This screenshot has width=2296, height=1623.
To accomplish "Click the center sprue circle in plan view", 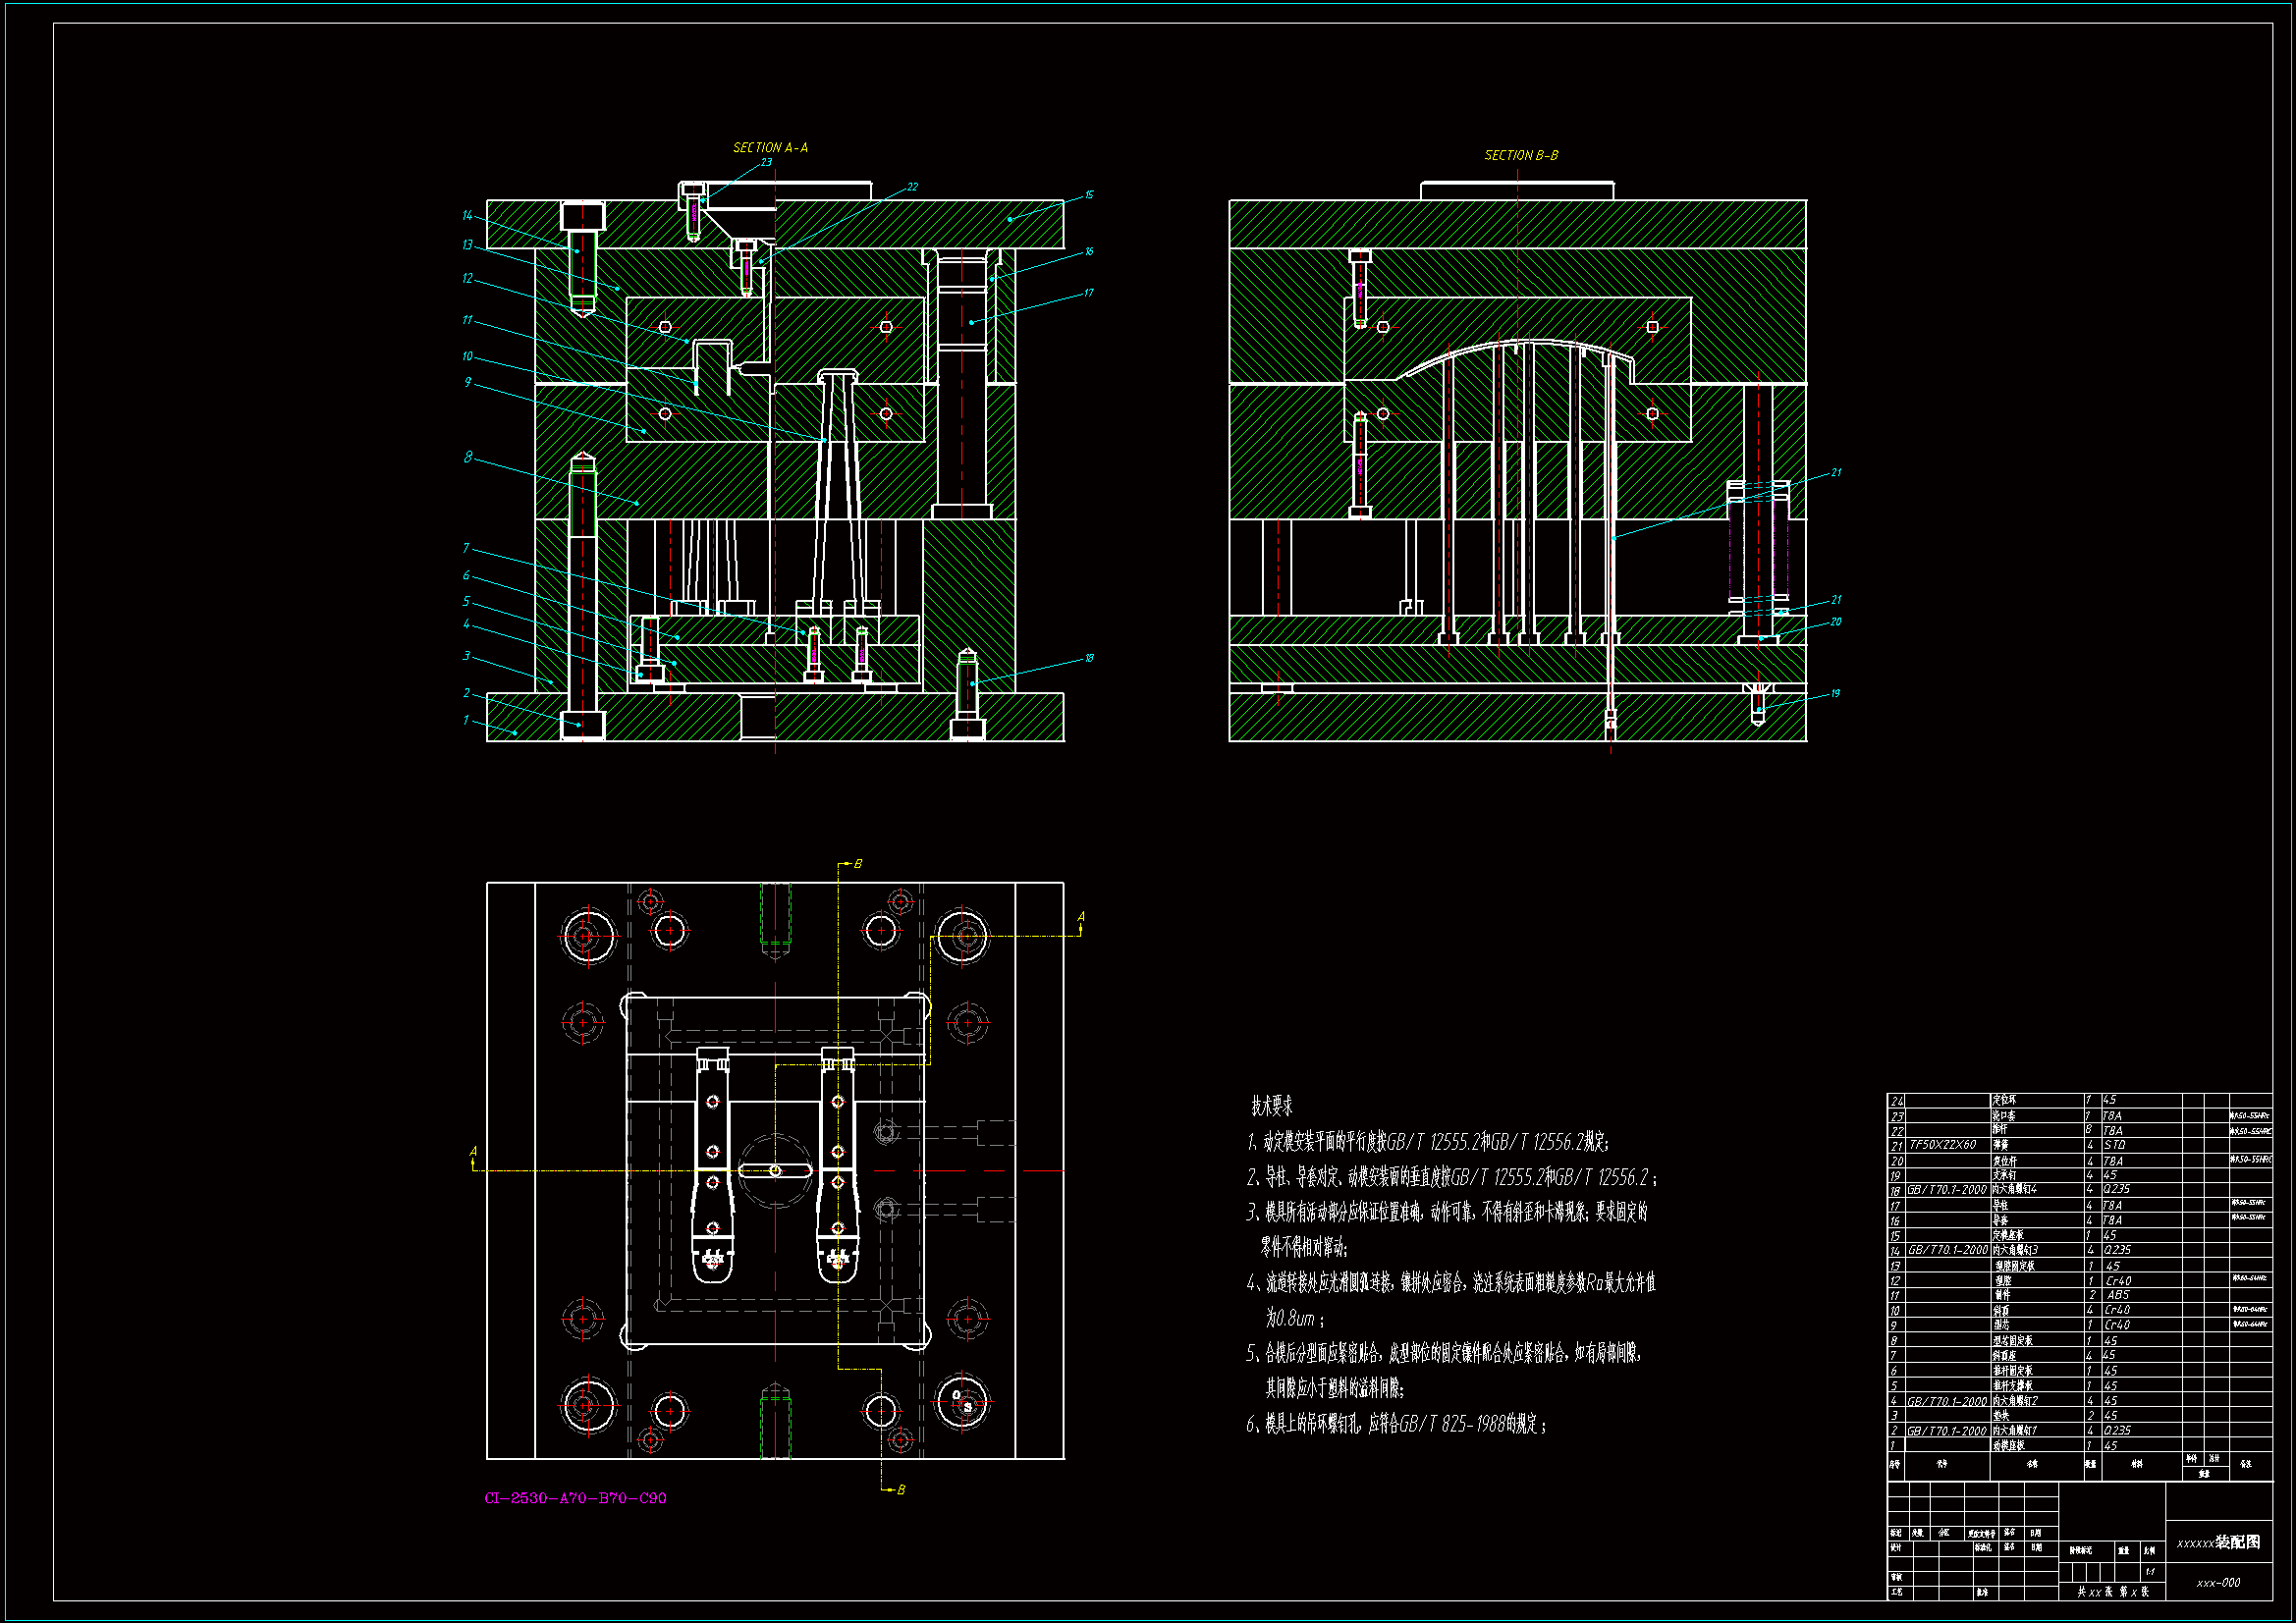I will [775, 1170].
